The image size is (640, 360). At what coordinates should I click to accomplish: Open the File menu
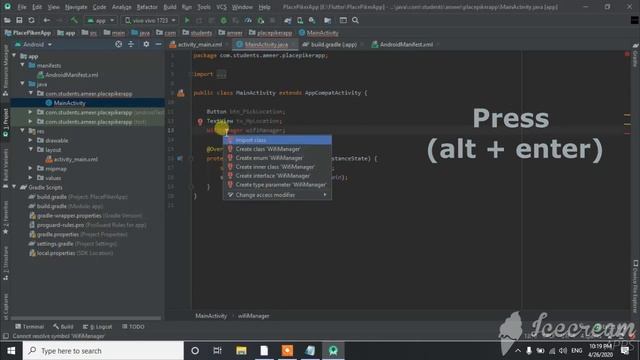[22, 7]
